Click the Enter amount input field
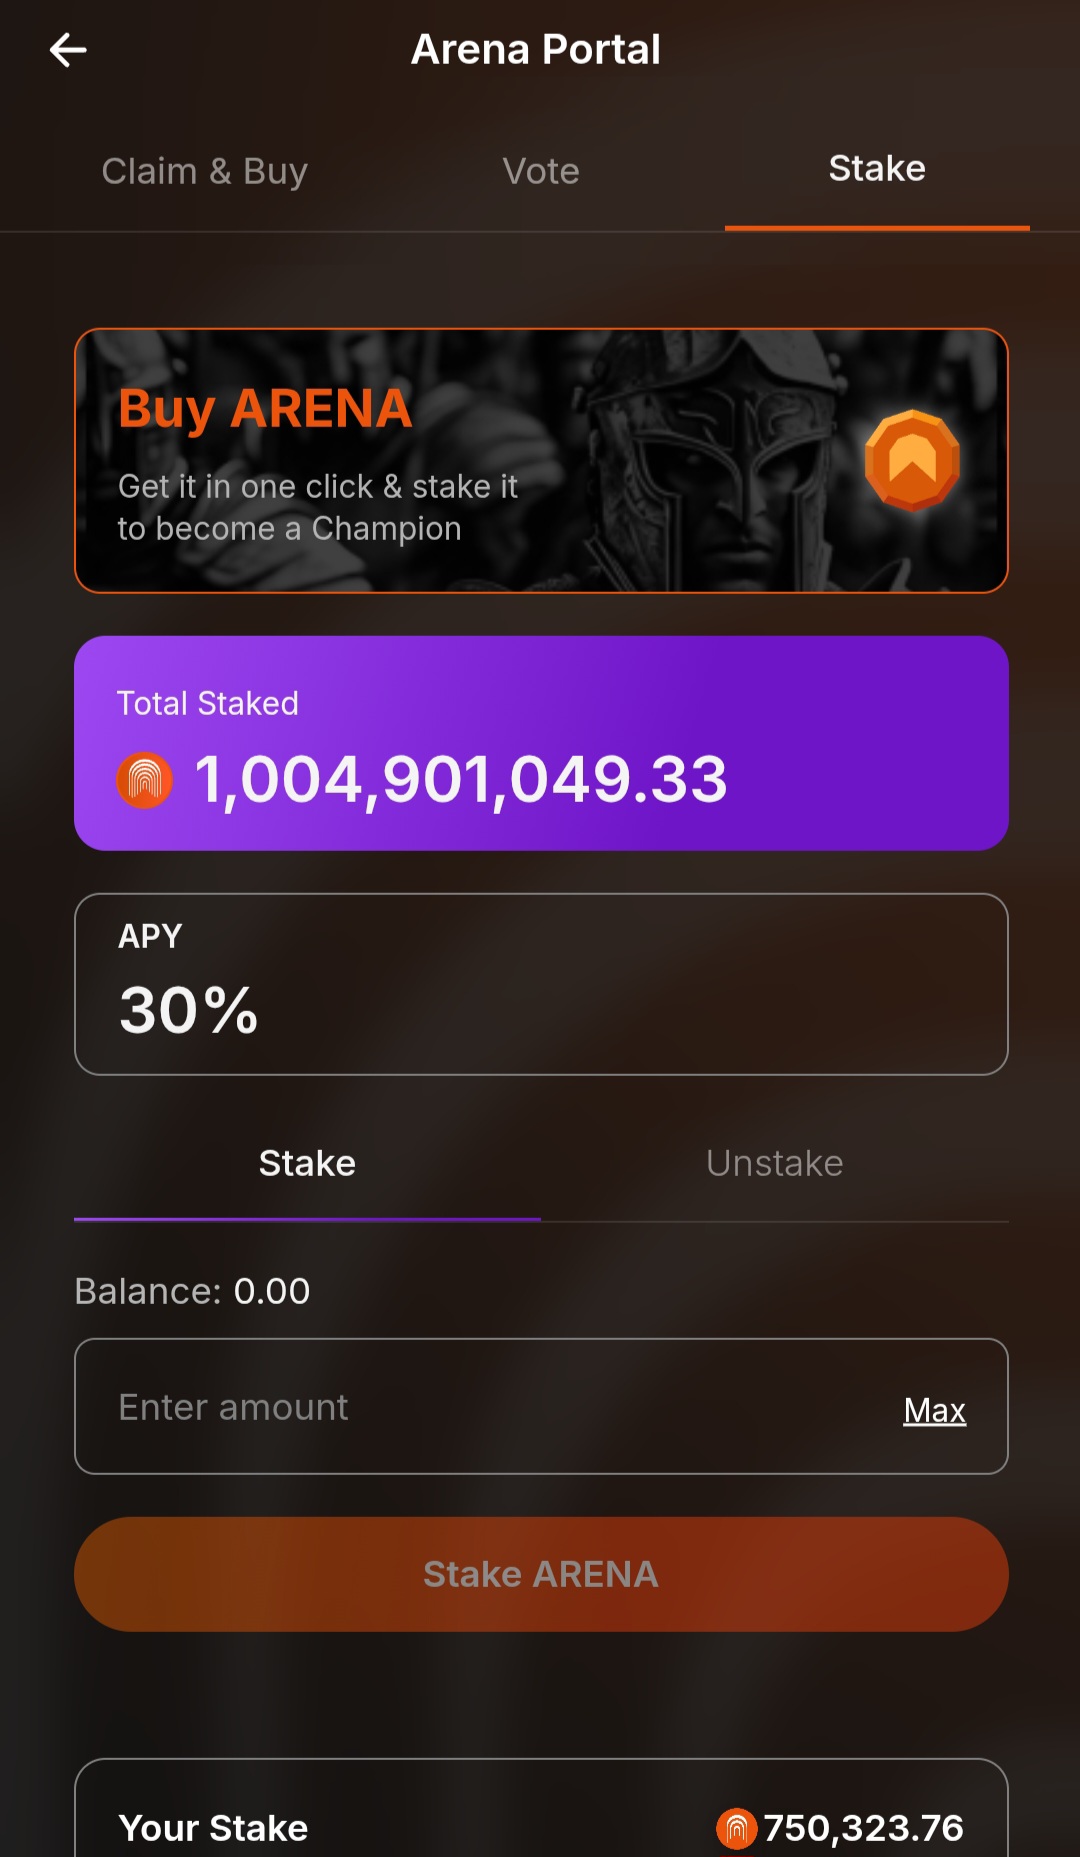The height and width of the screenshot is (1857, 1080). click(480, 1407)
